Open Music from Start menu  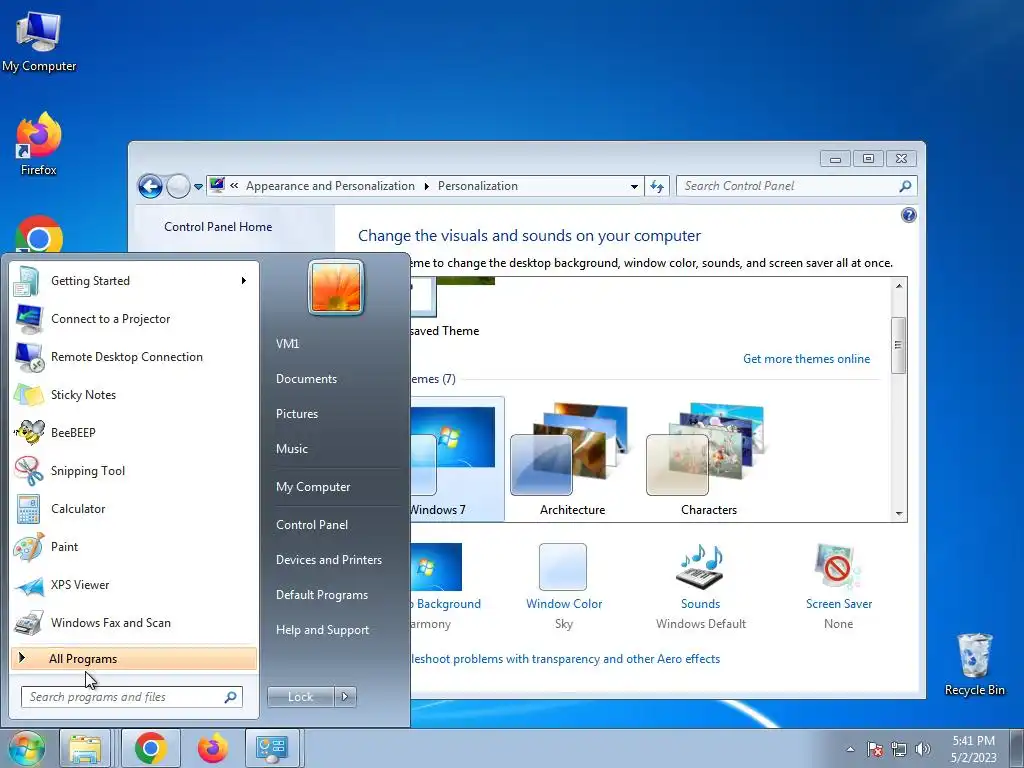[292, 449]
